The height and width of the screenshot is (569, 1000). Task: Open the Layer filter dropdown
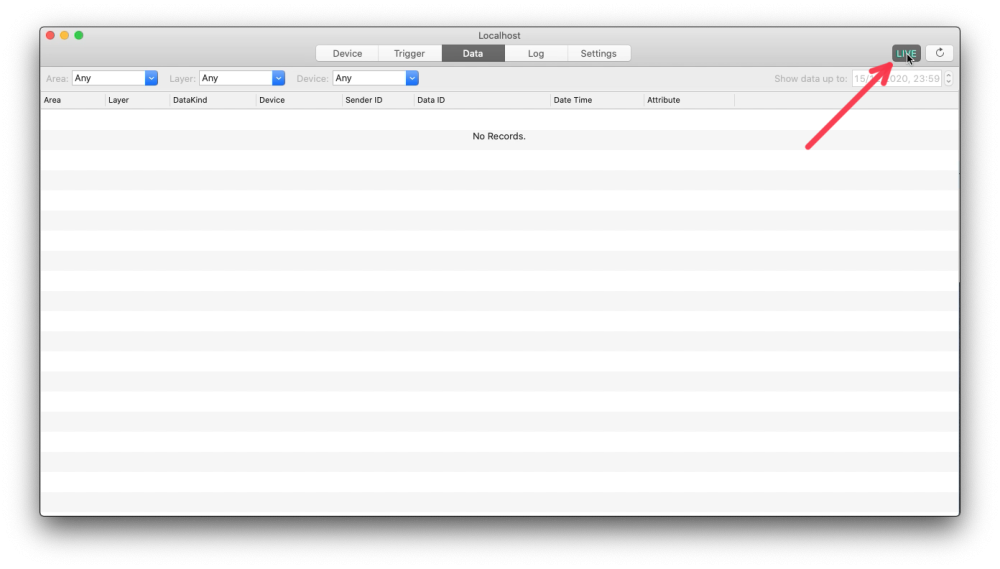pyautogui.click(x=242, y=78)
